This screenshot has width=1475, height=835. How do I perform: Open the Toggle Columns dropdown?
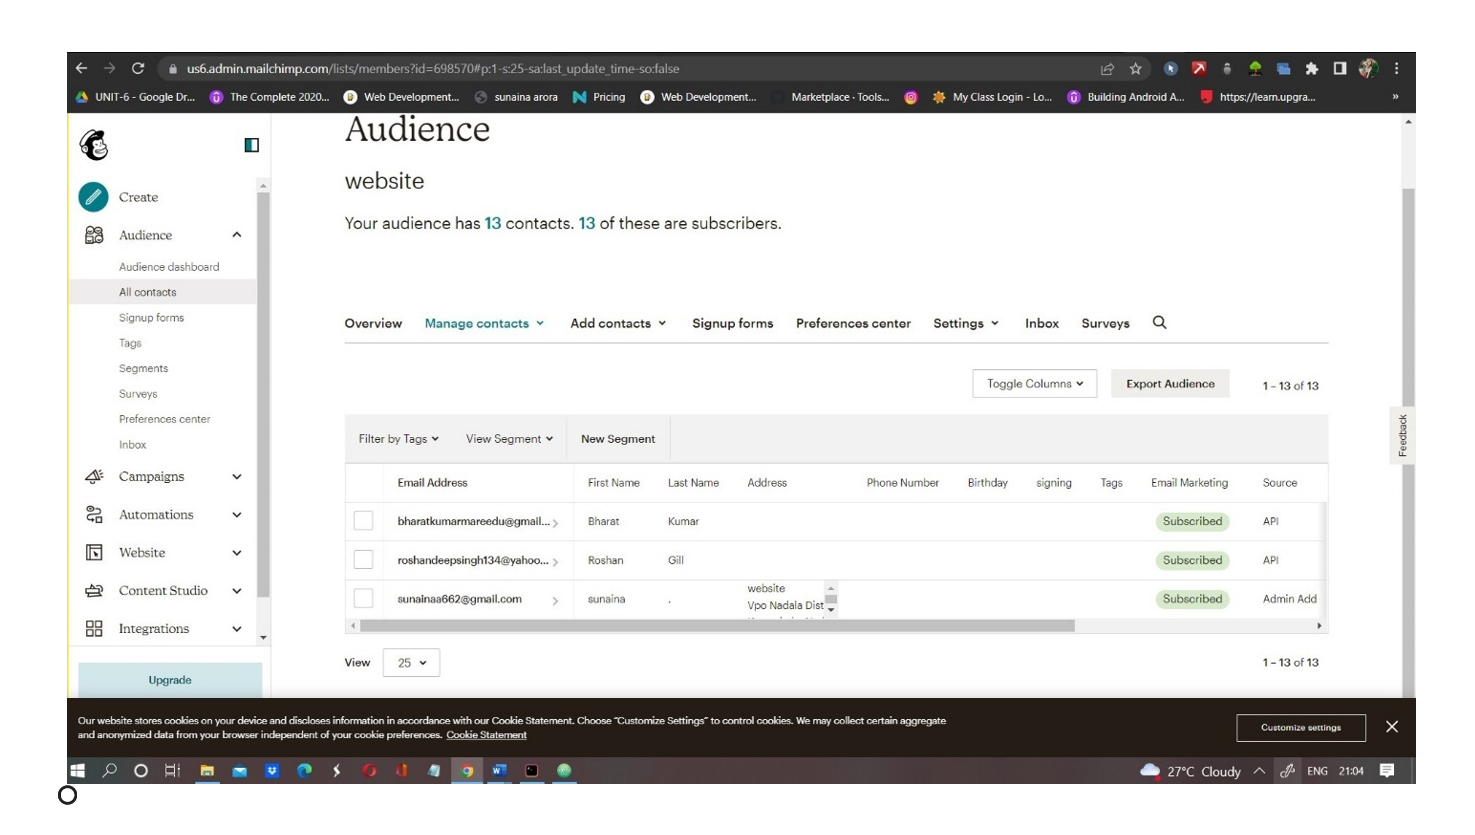pos(1034,384)
